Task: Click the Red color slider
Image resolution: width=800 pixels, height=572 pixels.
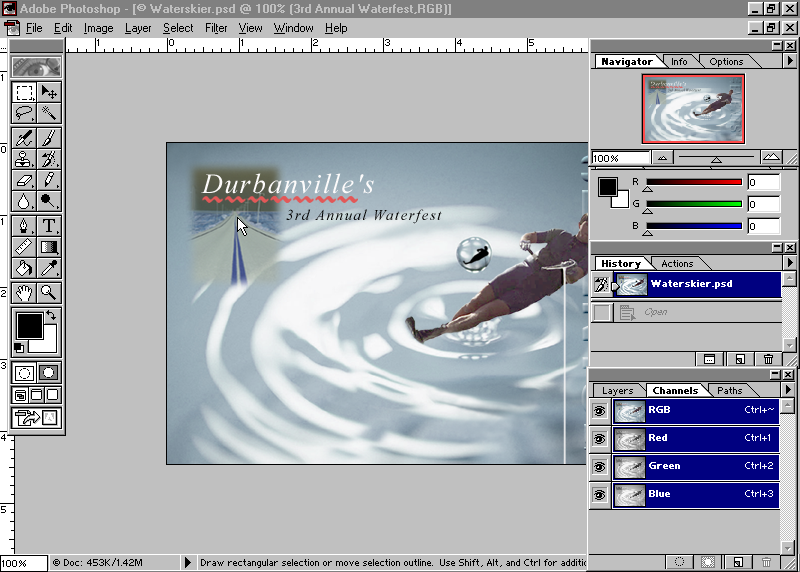Action: [x=694, y=182]
